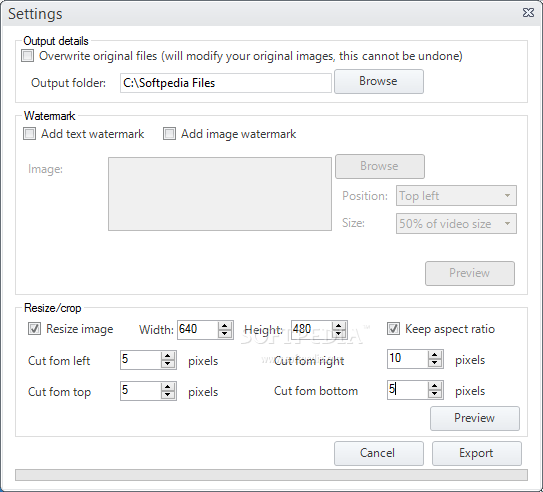Cancel the settings dialog

[x=379, y=453]
